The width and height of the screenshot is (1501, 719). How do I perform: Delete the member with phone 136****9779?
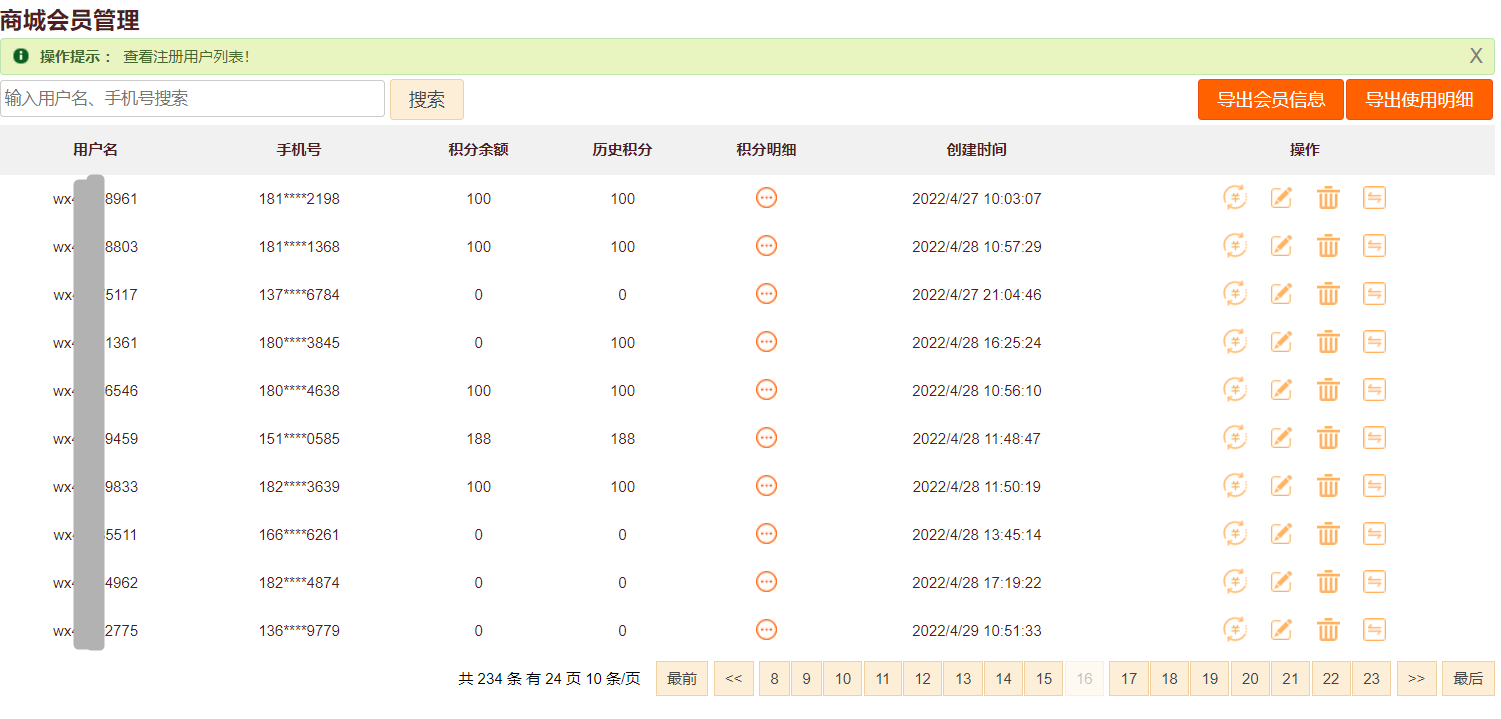point(1328,630)
